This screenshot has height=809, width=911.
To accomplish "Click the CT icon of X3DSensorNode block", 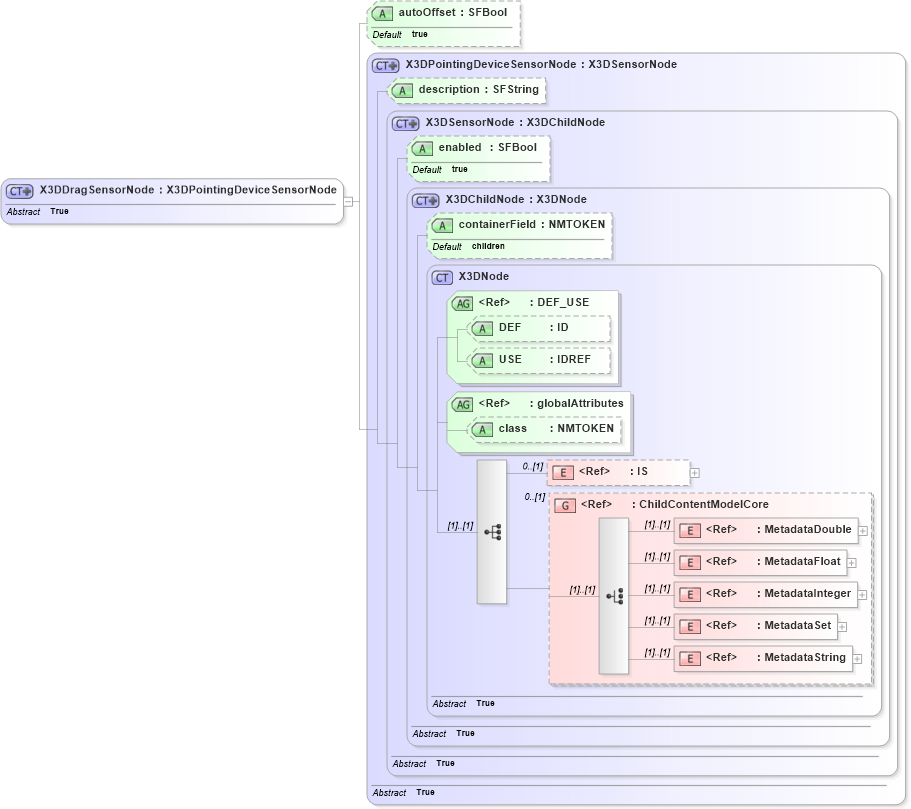I will (x=406, y=123).
